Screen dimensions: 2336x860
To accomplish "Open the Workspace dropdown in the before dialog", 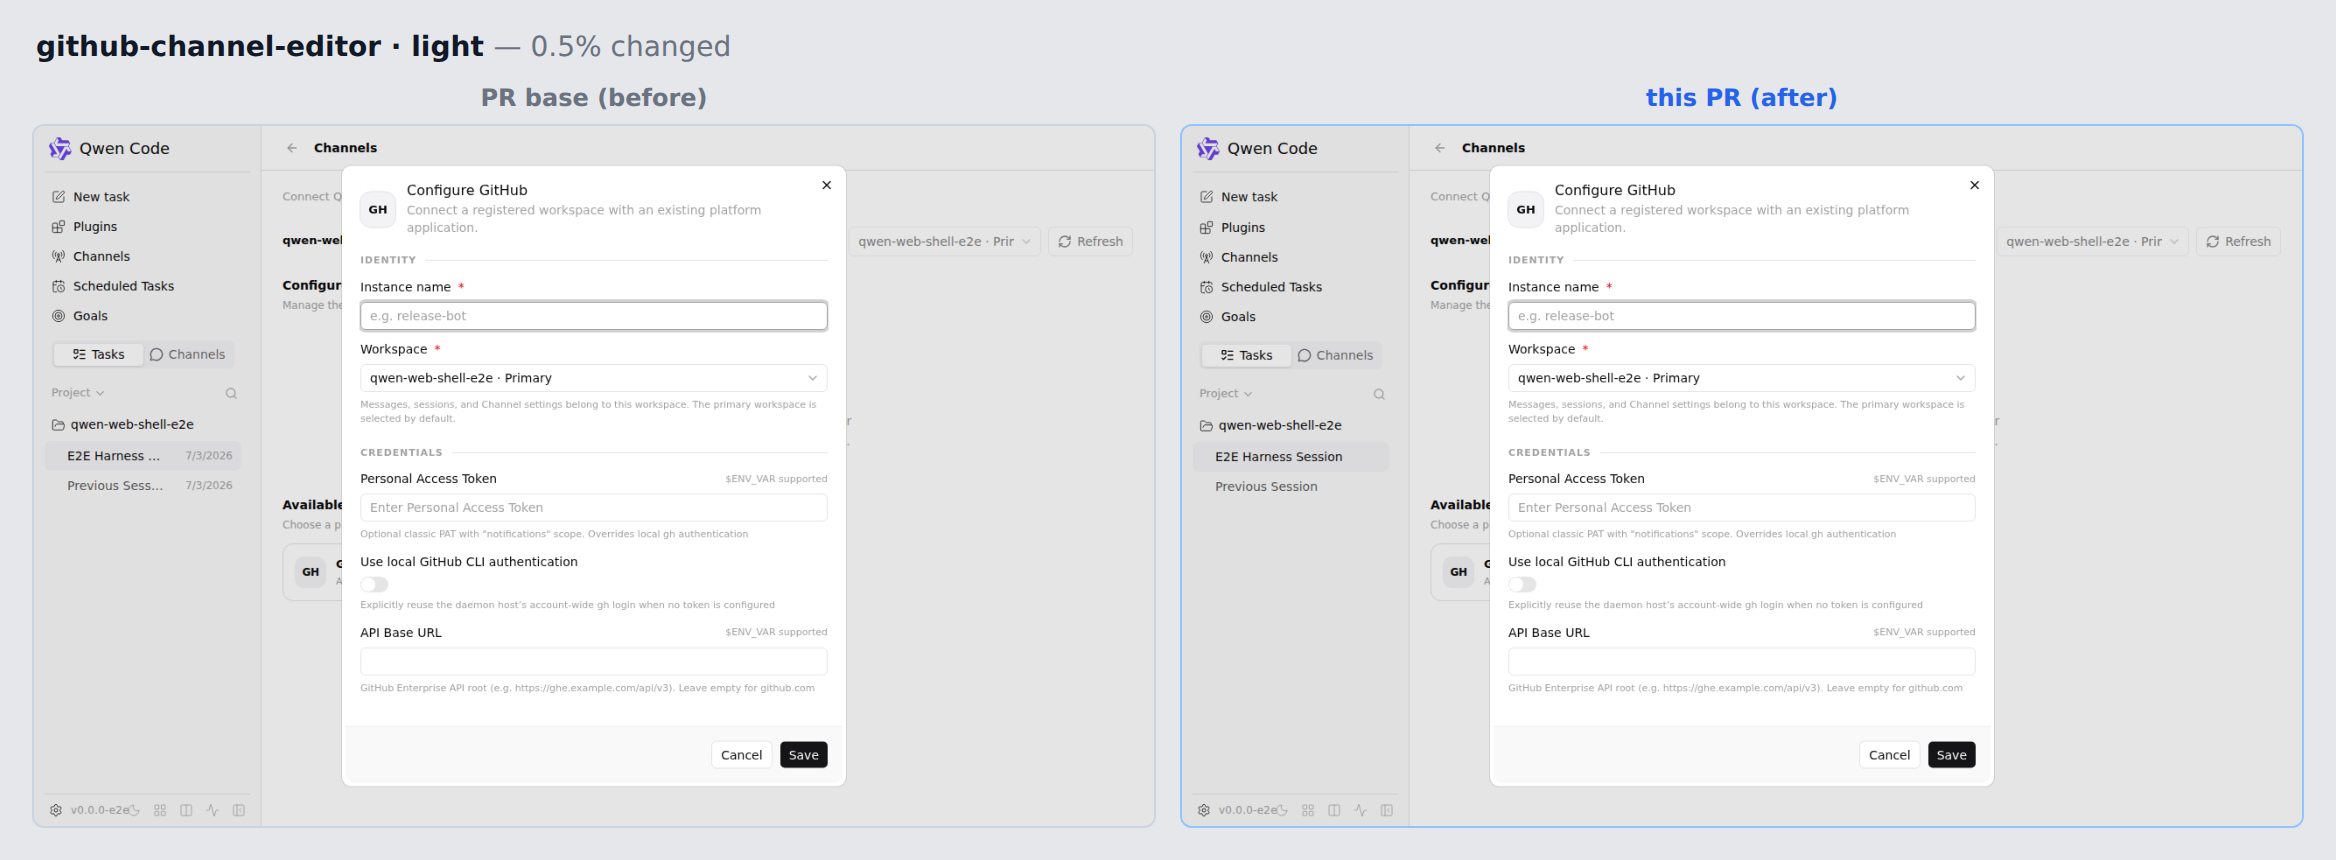I will point(594,378).
